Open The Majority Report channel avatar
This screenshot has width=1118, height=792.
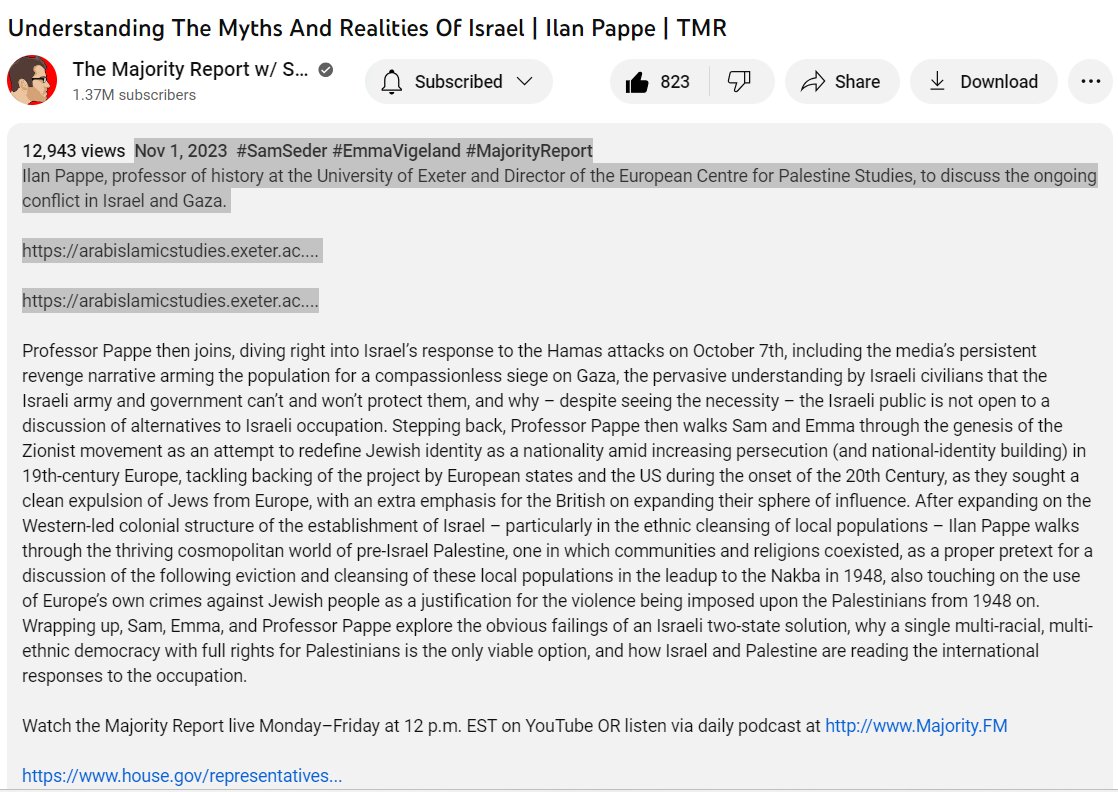pos(32,80)
